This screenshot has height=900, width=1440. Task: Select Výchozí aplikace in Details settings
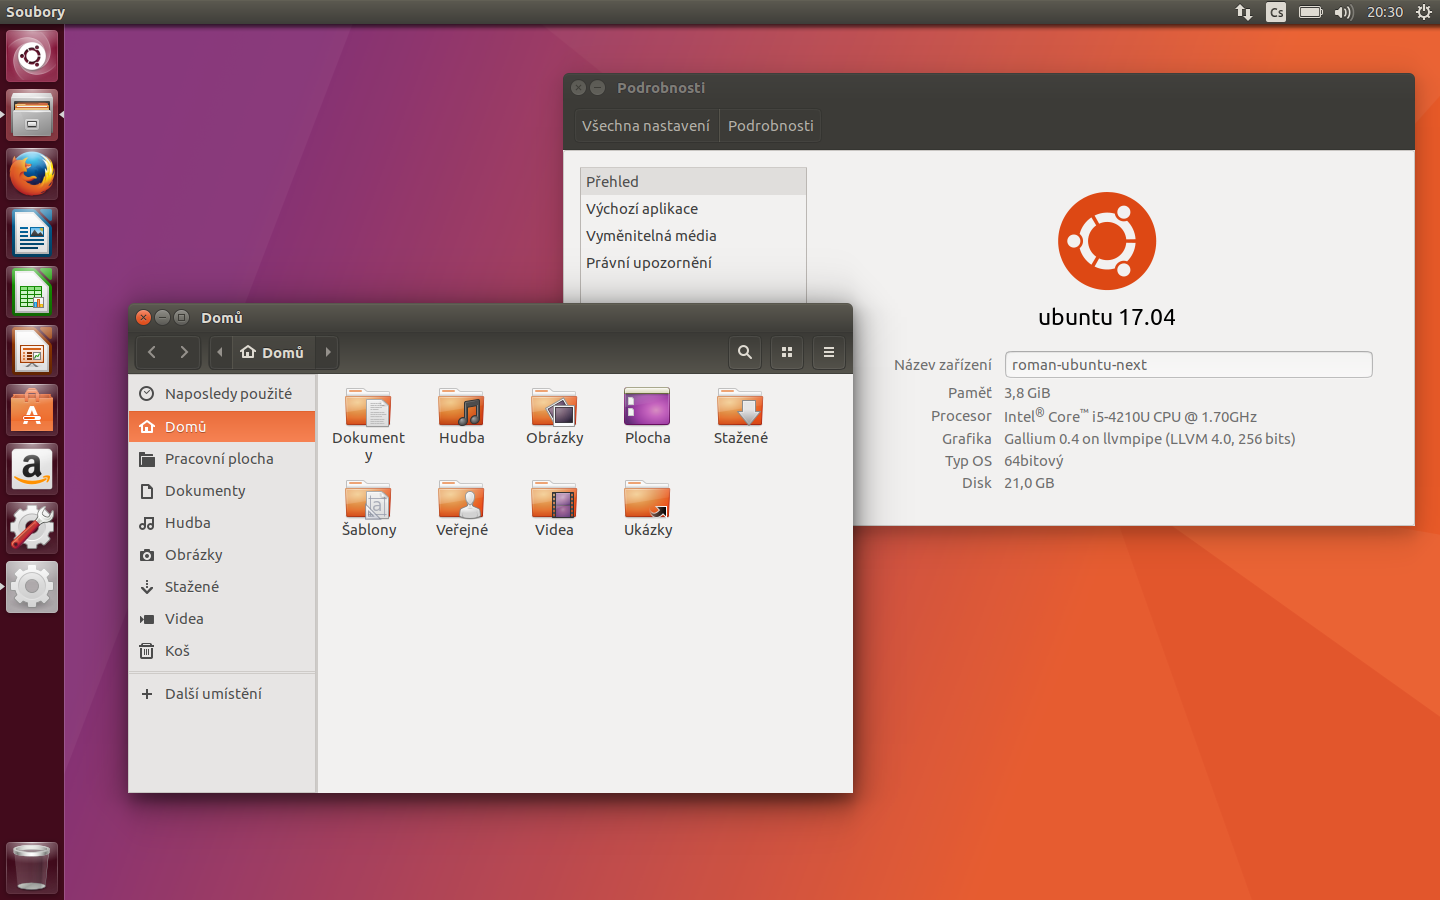pyautogui.click(x=641, y=208)
